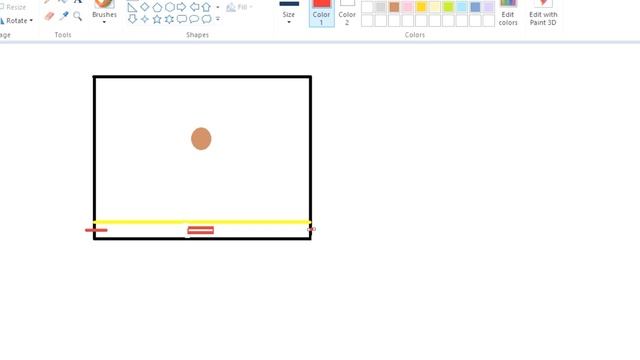Select the six-point star shape
The image size is (640, 360).
[x=169, y=19]
